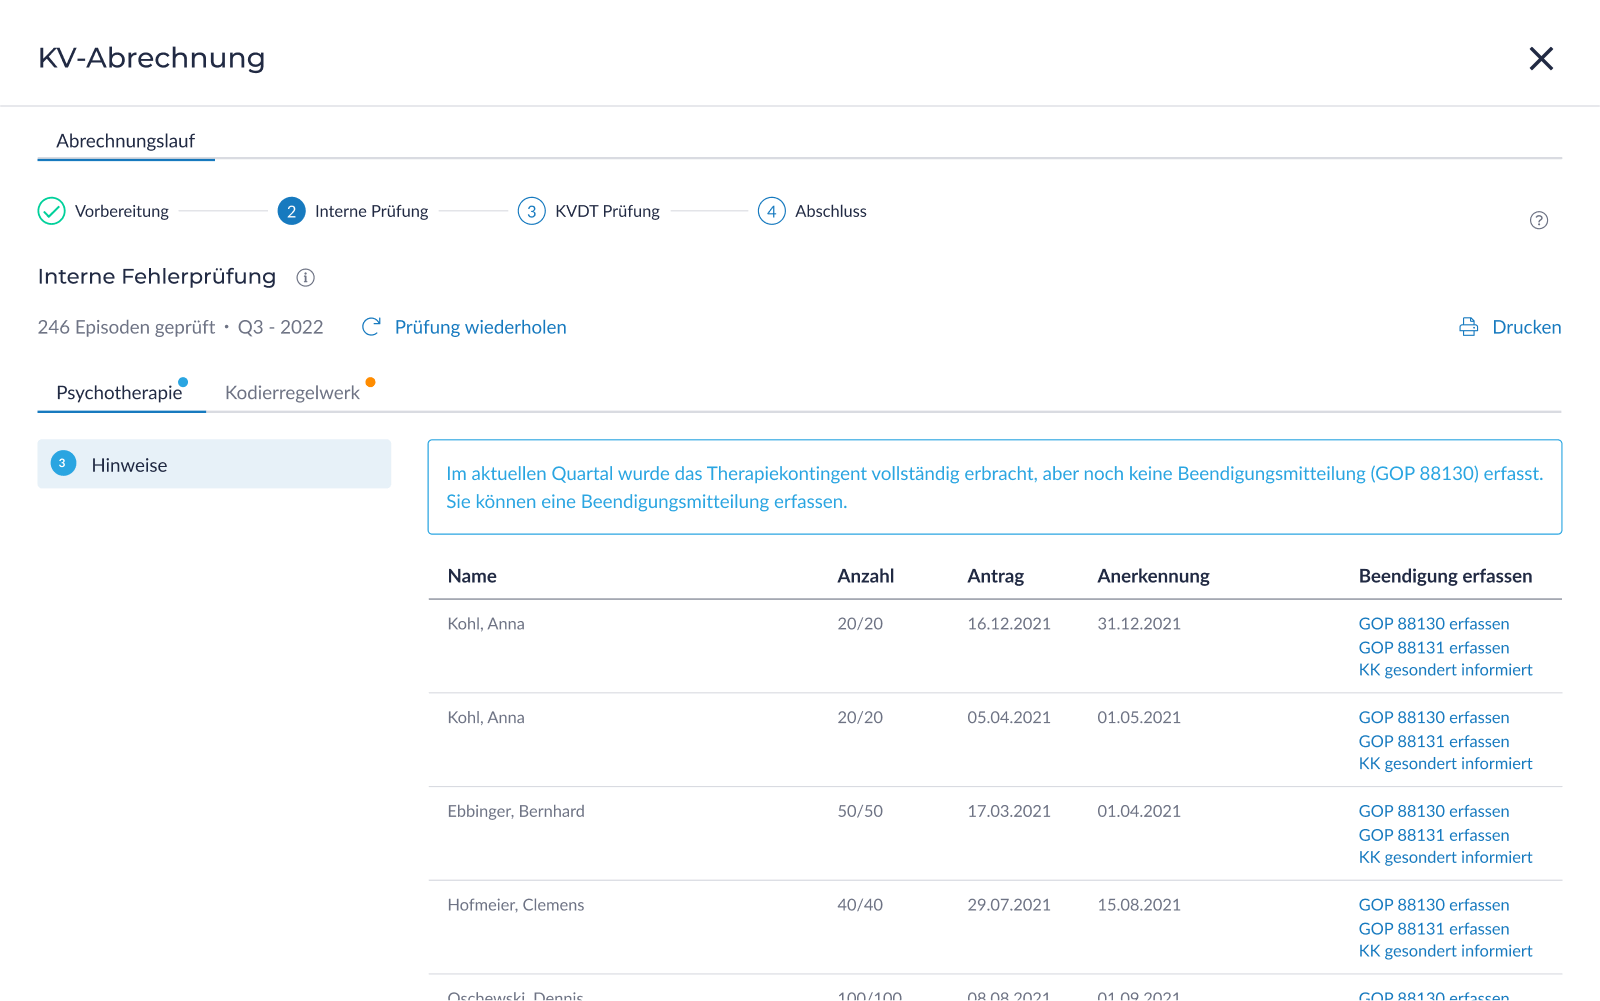Click the Name column header
The image size is (1600, 1001).
tap(472, 576)
